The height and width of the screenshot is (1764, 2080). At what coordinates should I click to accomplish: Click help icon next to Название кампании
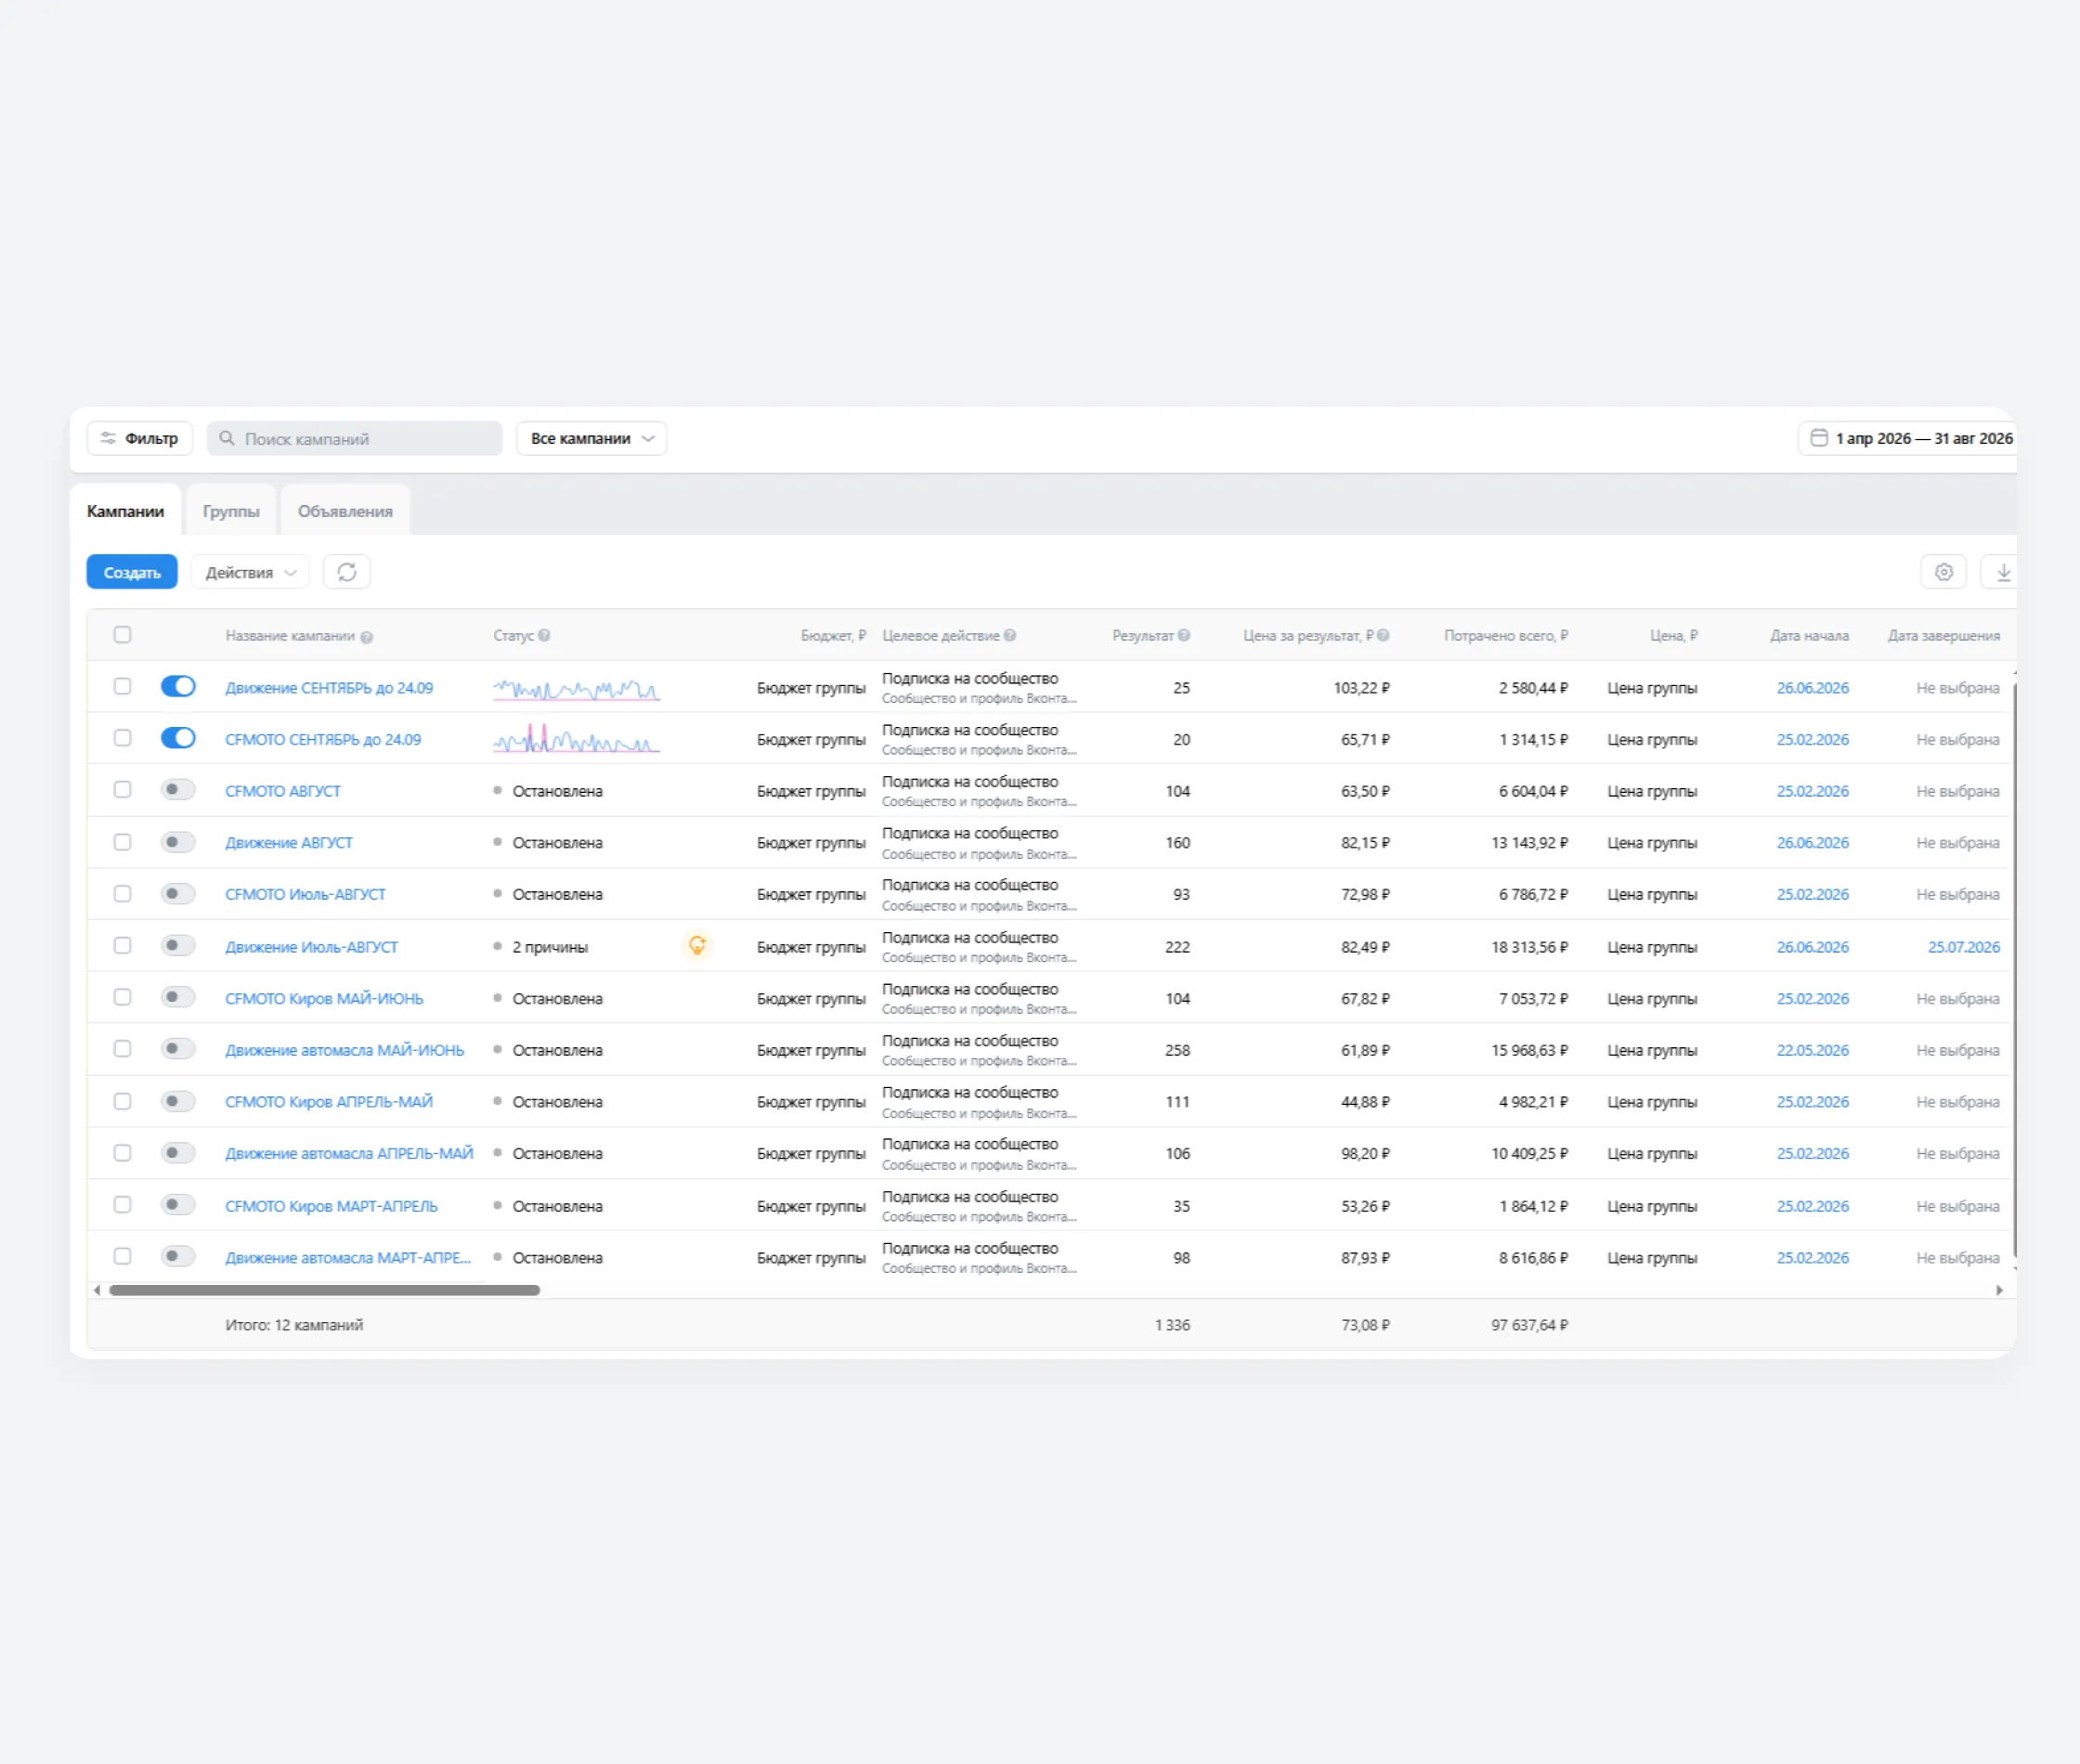click(x=367, y=637)
